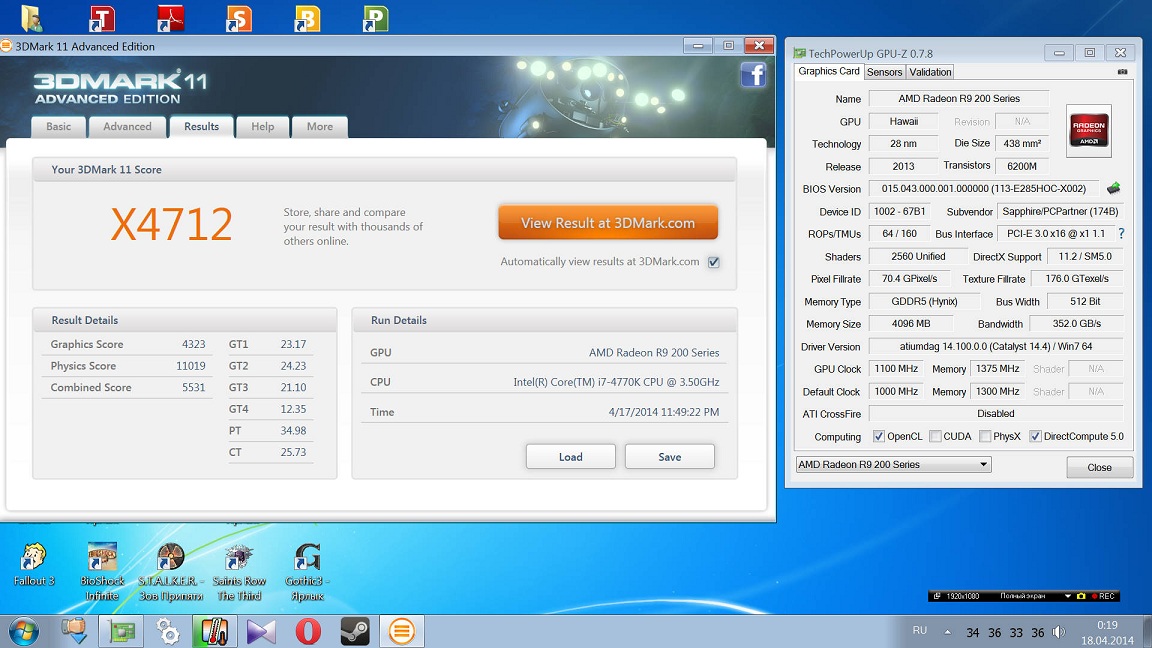Open the BioShock Infinite desktop shortcut
Viewport: 1152px width, 648px height.
[x=102, y=572]
